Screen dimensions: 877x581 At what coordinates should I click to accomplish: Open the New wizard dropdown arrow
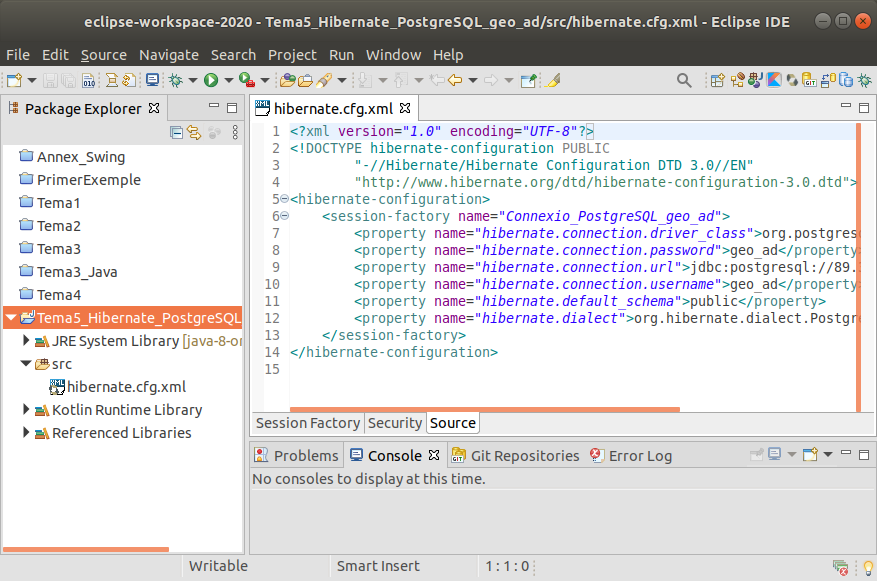pos(32,81)
